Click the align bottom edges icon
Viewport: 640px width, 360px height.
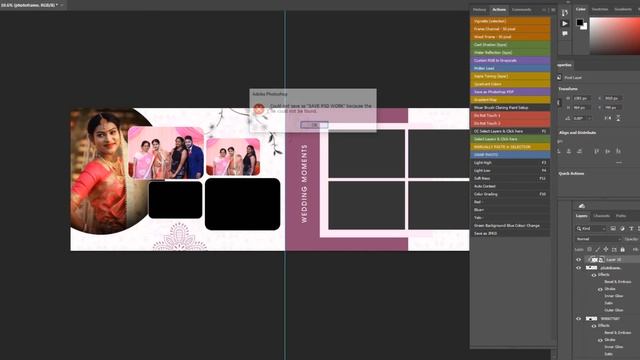[x=618, y=151]
